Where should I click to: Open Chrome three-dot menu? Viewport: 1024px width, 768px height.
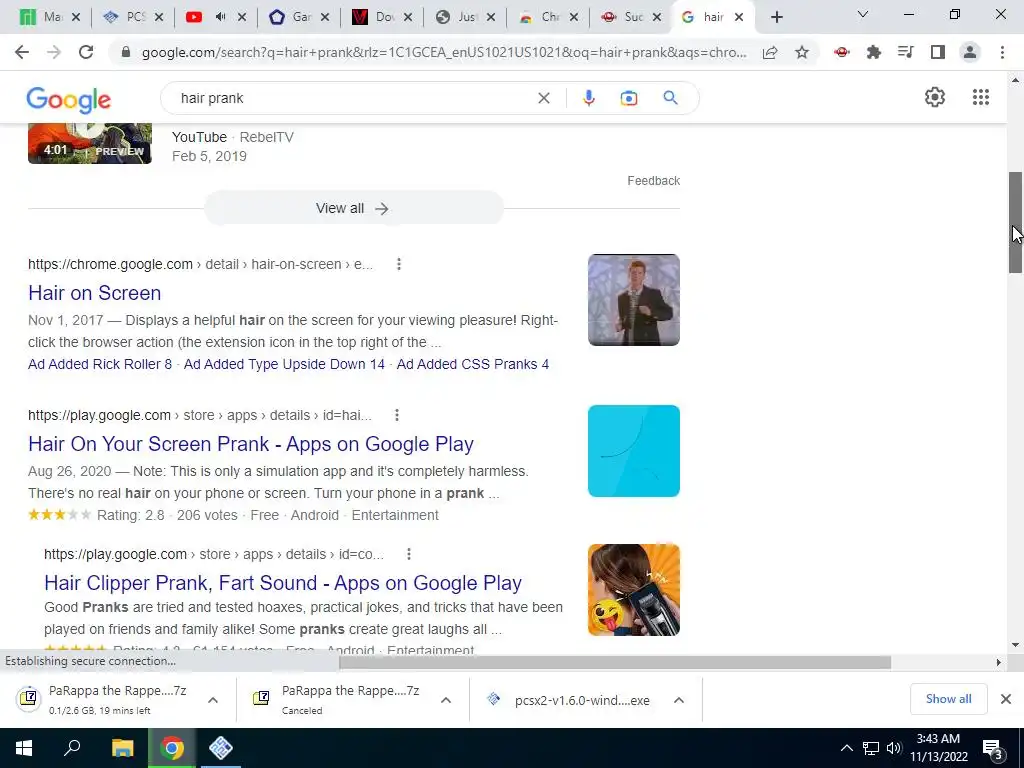(1002, 52)
